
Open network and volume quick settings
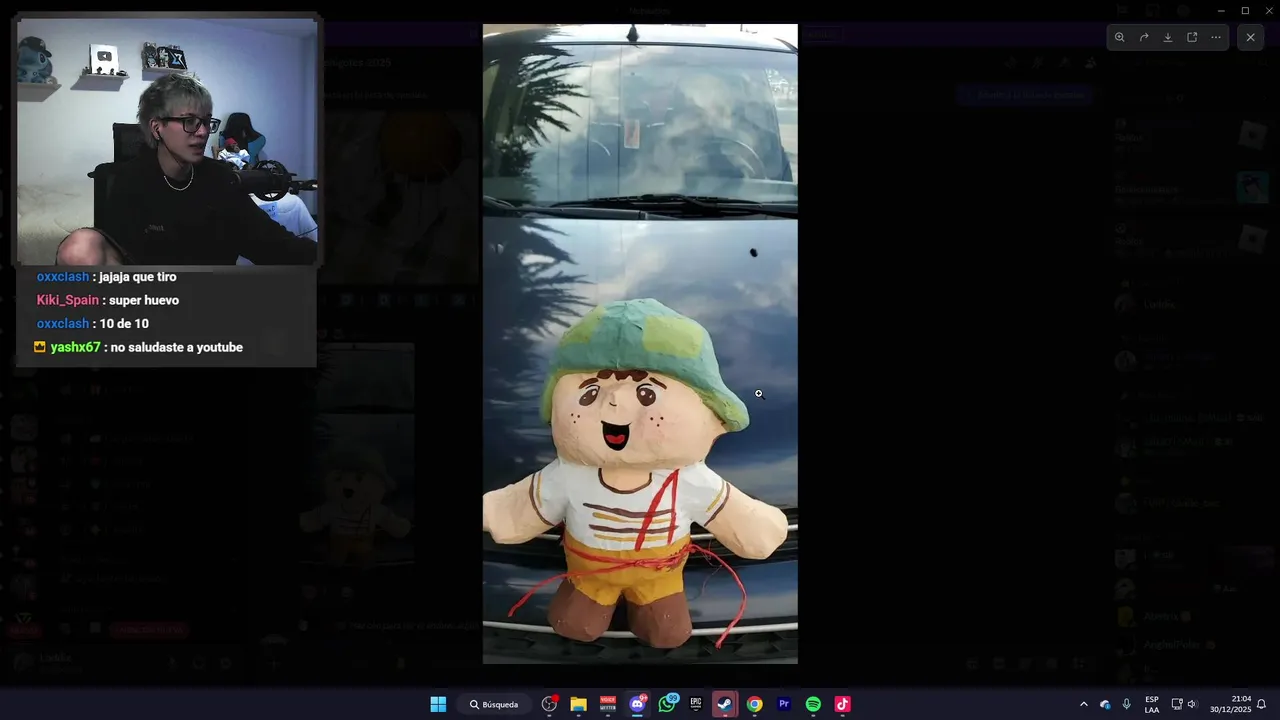click(x=1184, y=704)
